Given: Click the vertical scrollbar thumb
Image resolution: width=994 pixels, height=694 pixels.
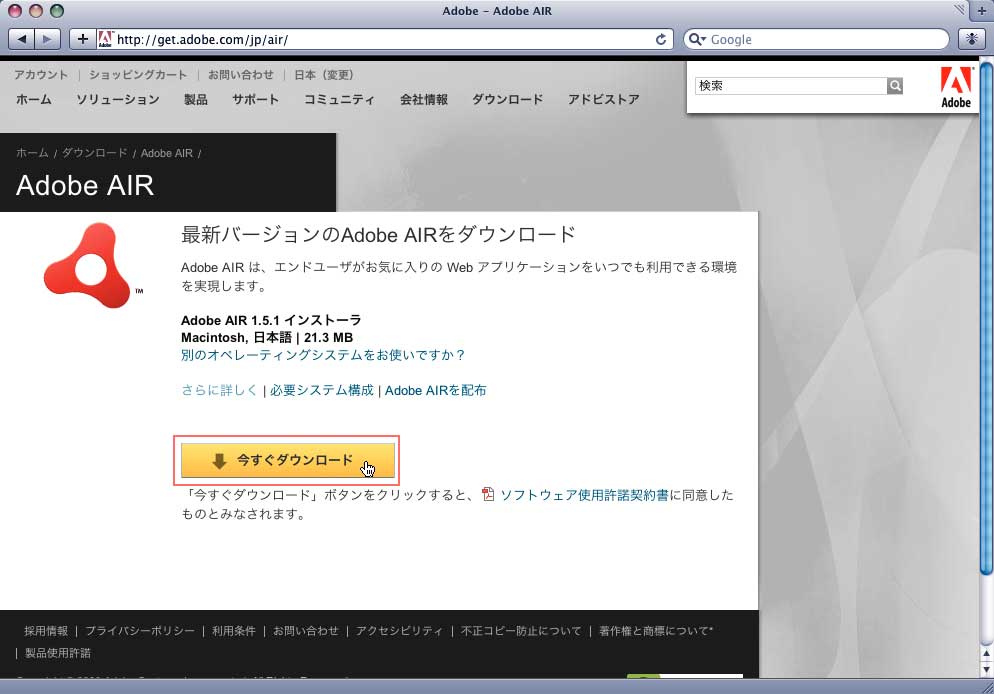Looking at the screenshot, I should 986,317.
